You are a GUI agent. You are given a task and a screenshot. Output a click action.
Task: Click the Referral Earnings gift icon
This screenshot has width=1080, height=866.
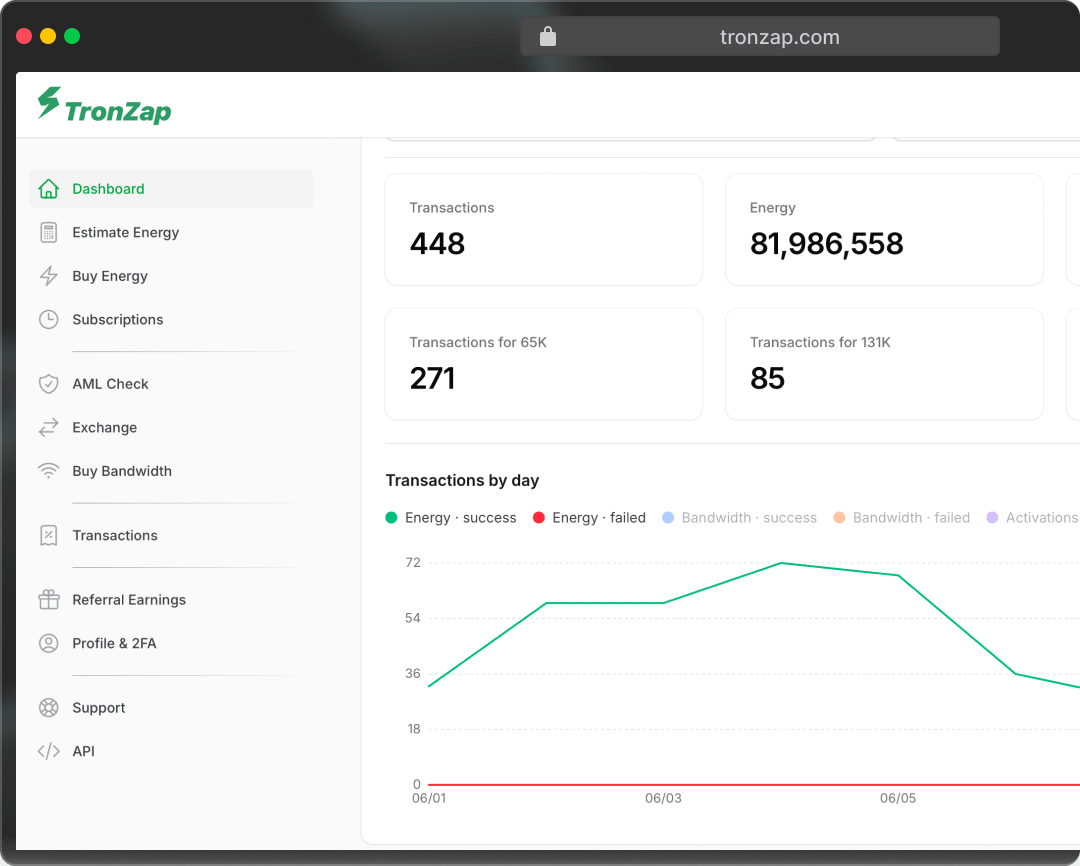[x=48, y=599]
